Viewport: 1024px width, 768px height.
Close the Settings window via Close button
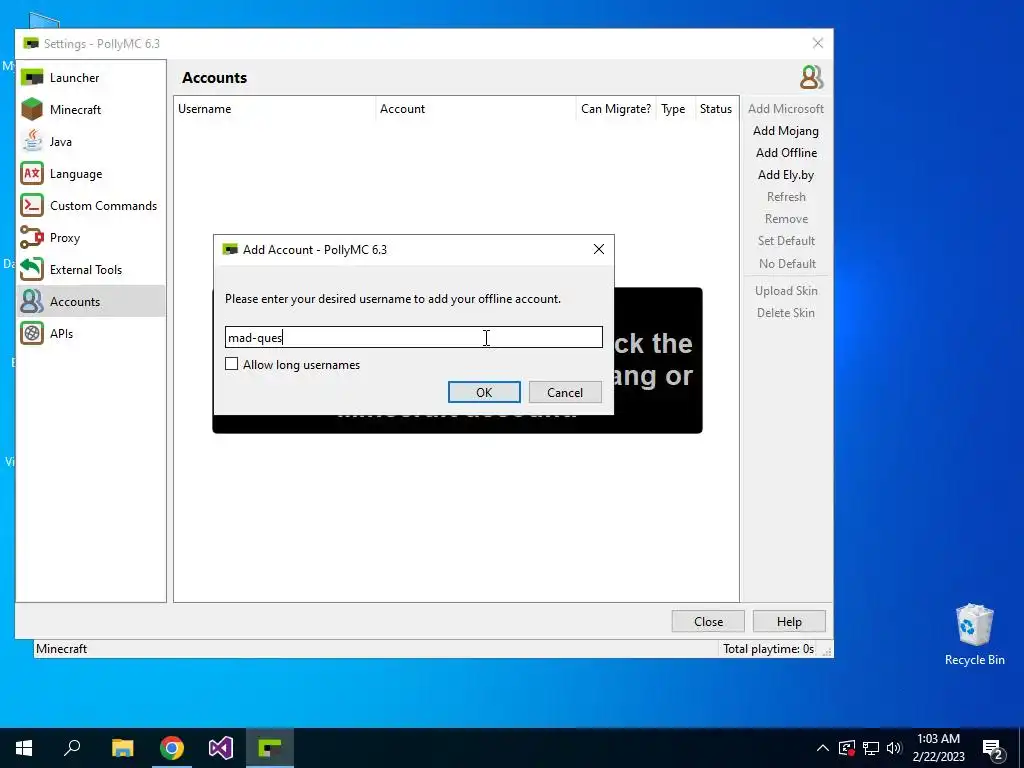708,622
